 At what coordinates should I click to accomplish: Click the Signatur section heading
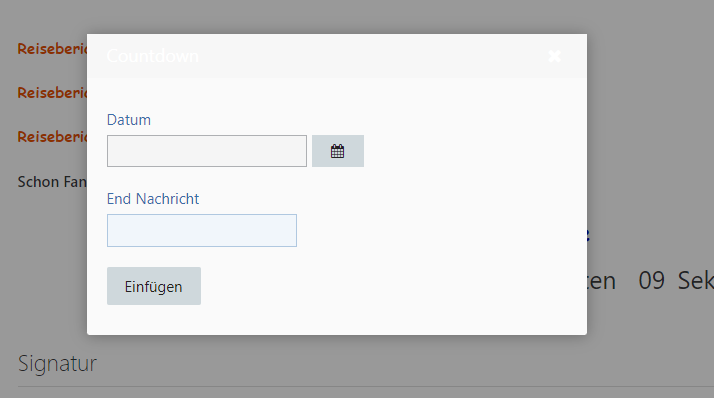click(57, 363)
